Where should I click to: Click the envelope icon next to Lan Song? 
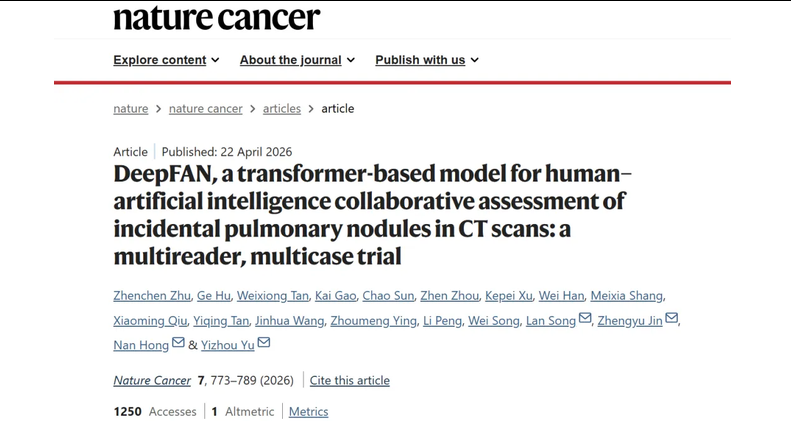pyautogui.click(x=585, y=318)
